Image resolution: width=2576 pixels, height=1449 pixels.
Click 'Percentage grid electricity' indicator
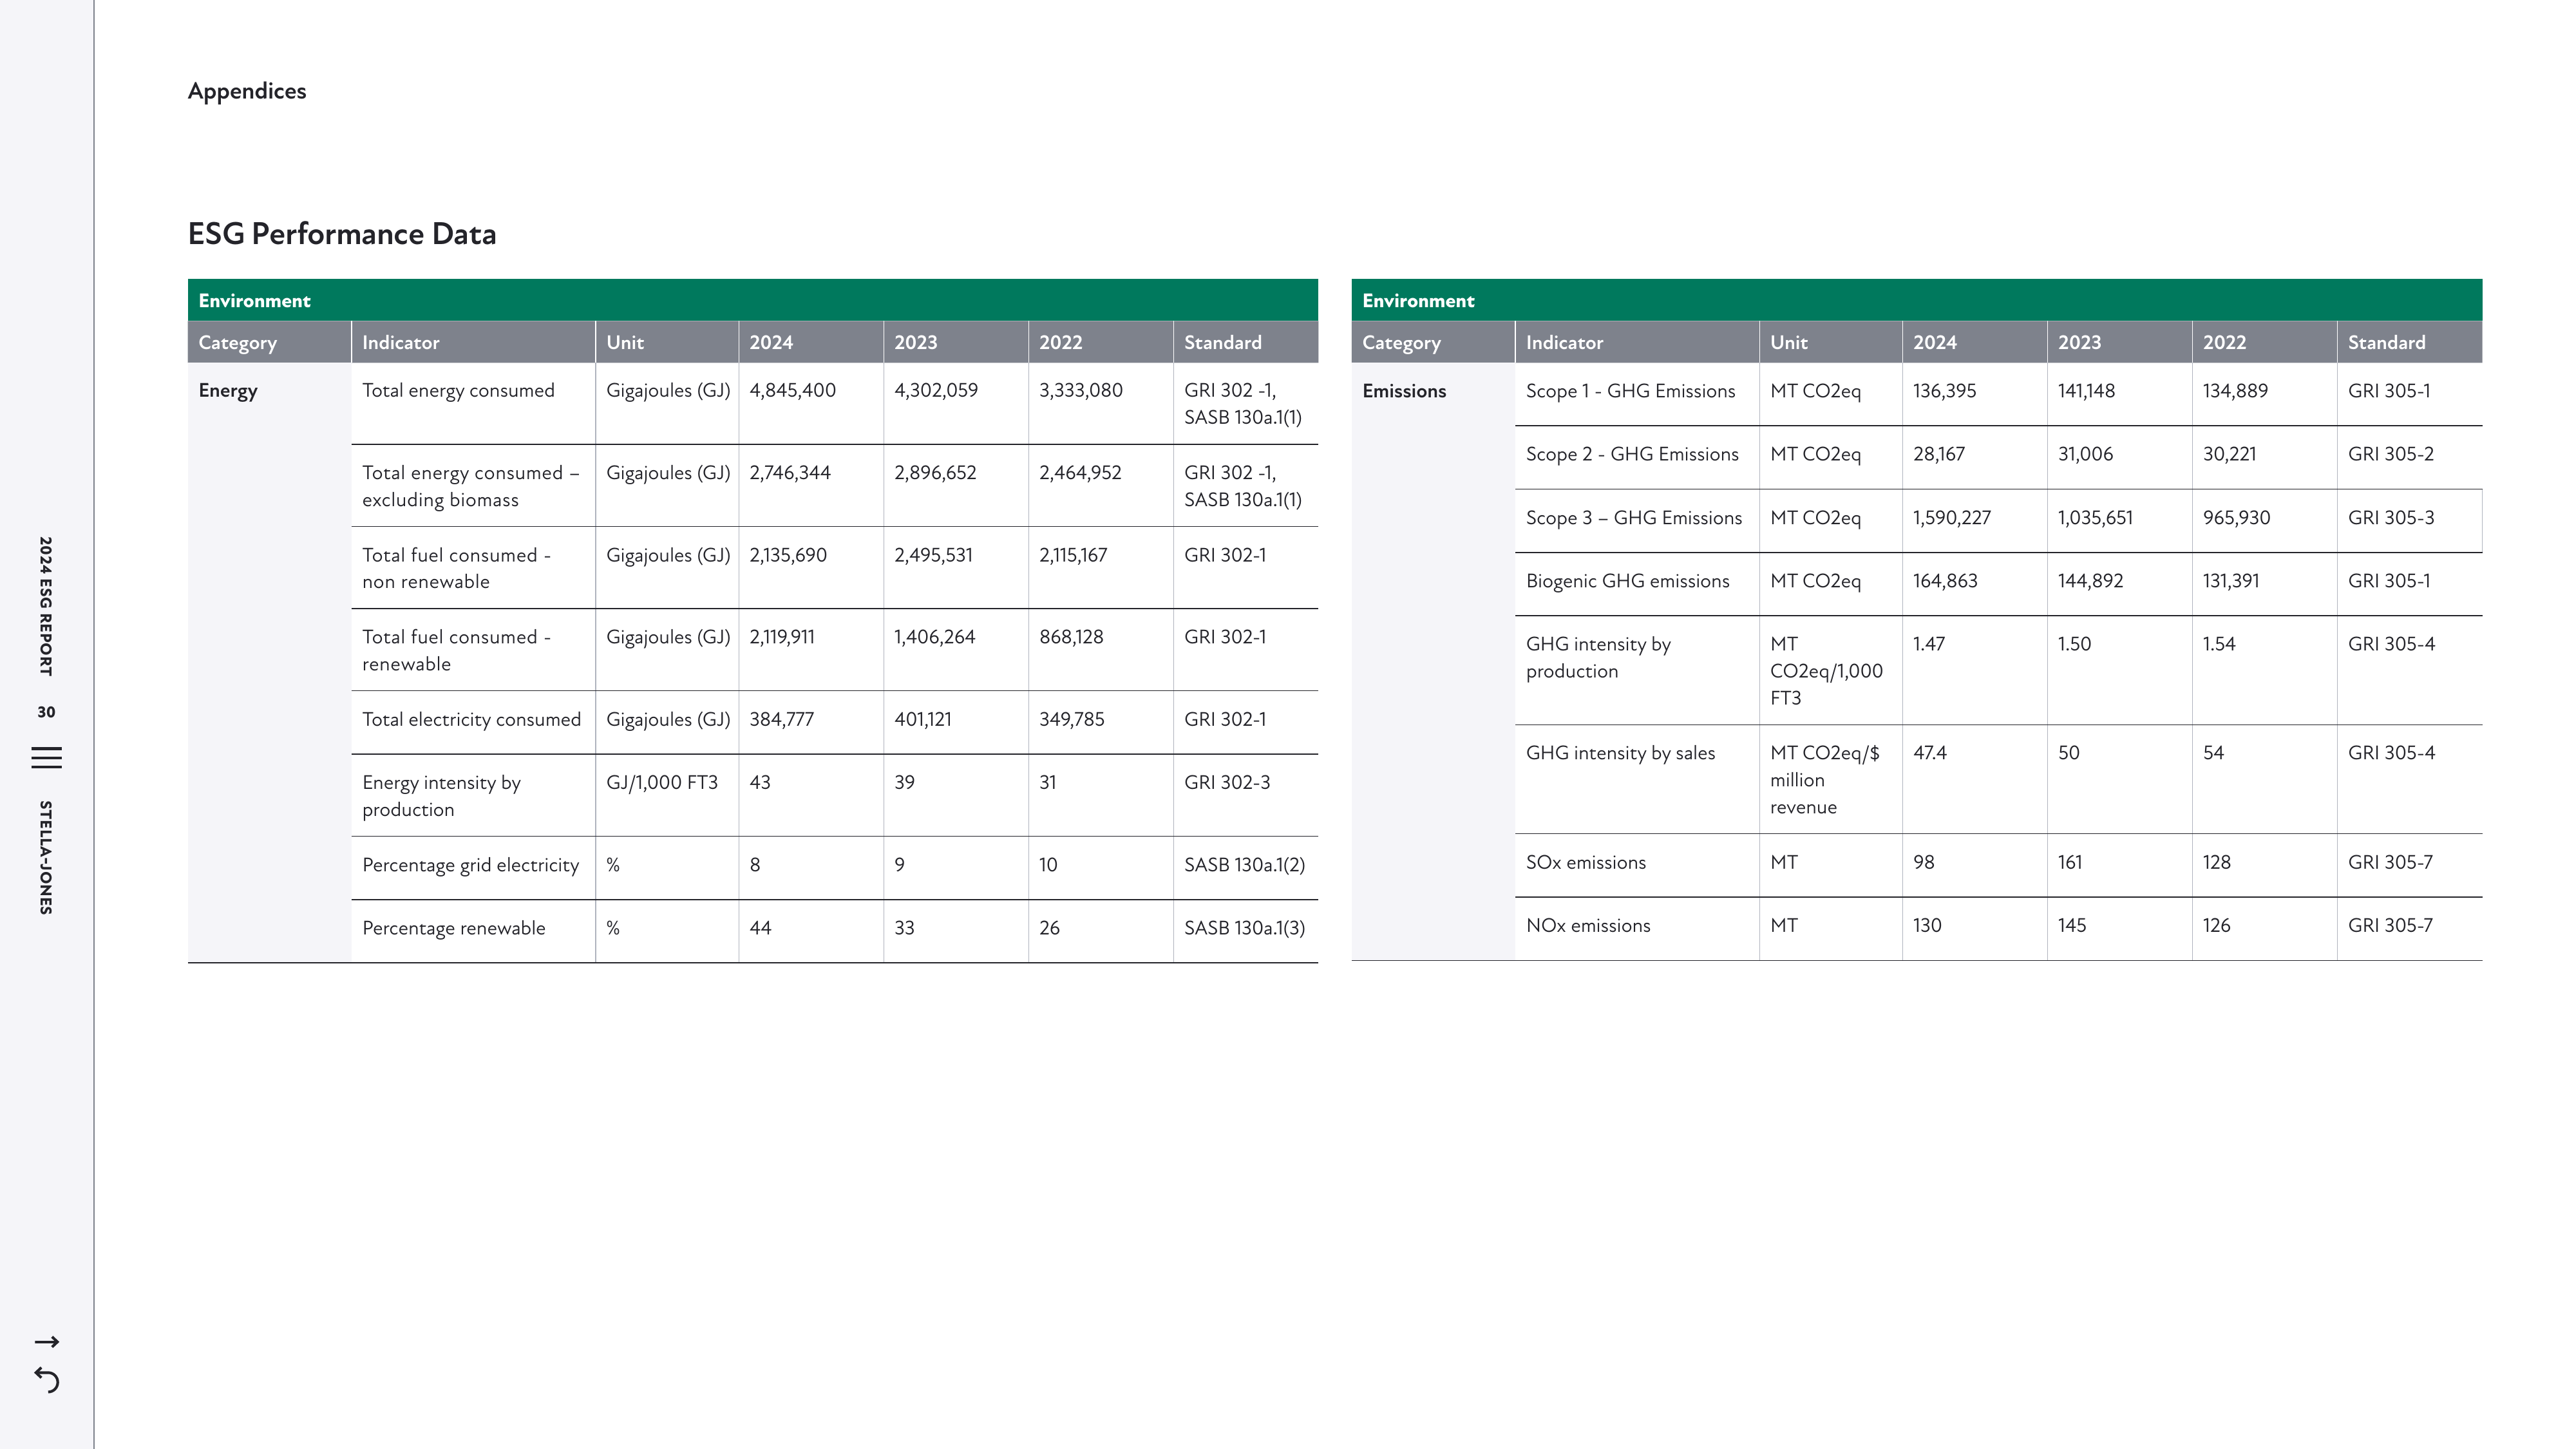pyautogui.click(x=471, y=865)
